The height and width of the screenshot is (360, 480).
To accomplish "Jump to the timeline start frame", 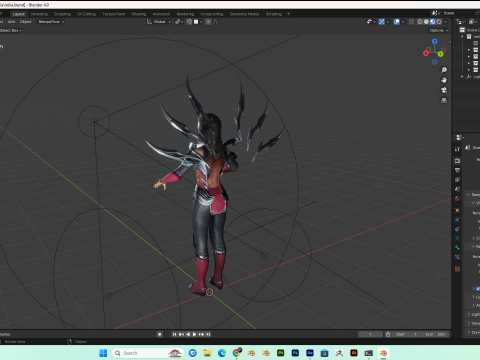I will pos(174,334).
